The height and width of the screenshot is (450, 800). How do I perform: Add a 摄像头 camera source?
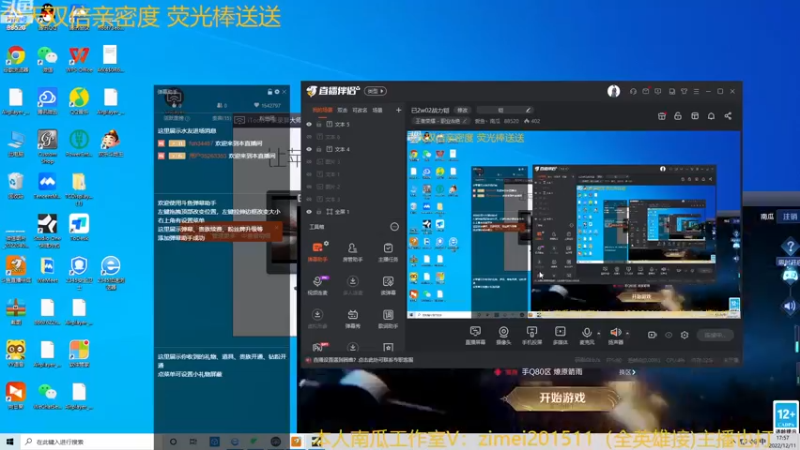coord(504,335)
